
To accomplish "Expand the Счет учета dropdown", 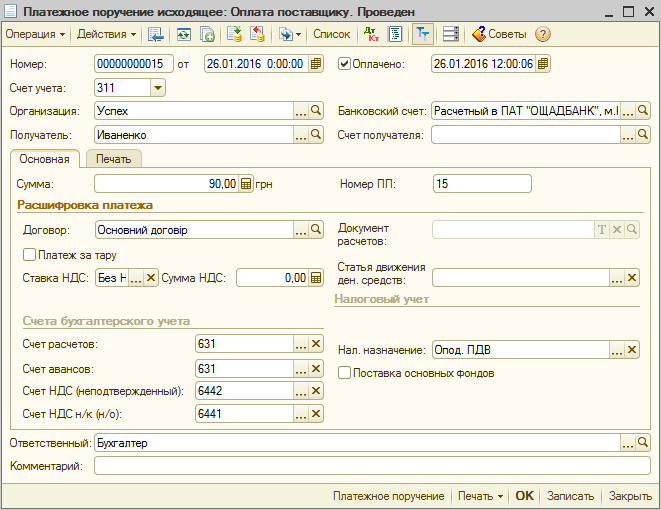I will point(158,87).
